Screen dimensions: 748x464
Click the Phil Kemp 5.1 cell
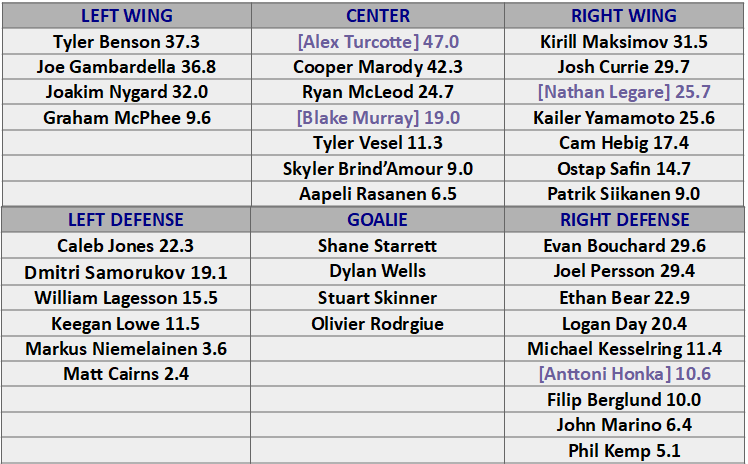point(624,450)
